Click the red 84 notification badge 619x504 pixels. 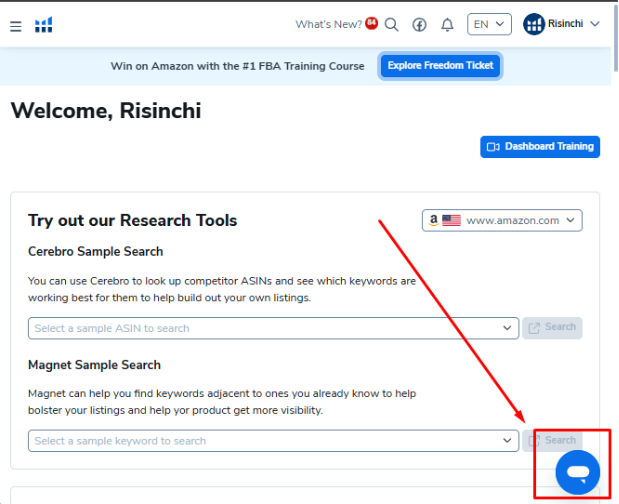tap(372, 21)
